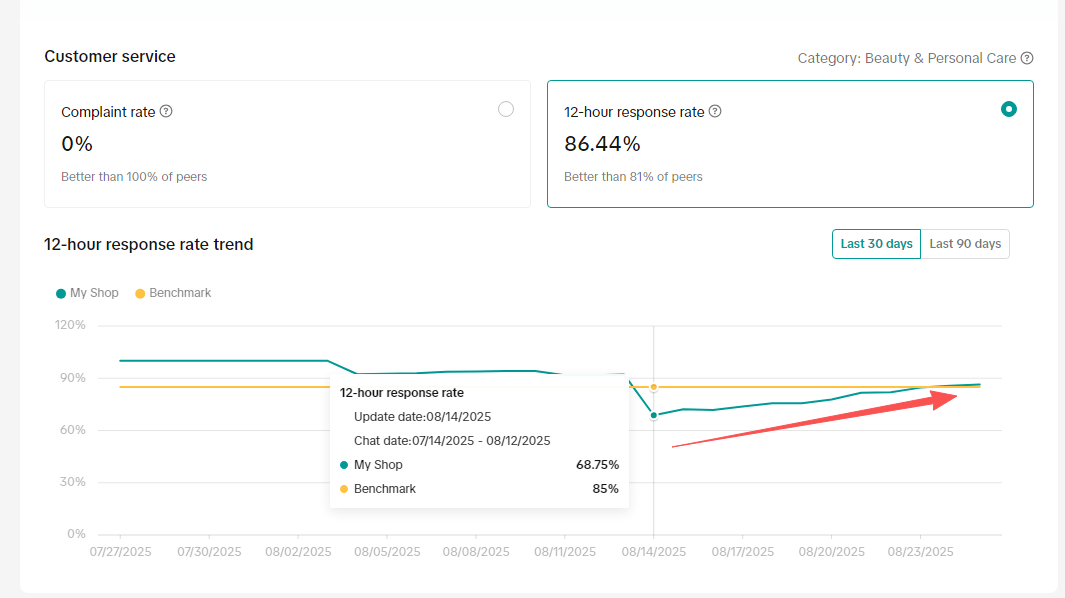Switch to the Last 30 days view

click(x=876, y=244)
